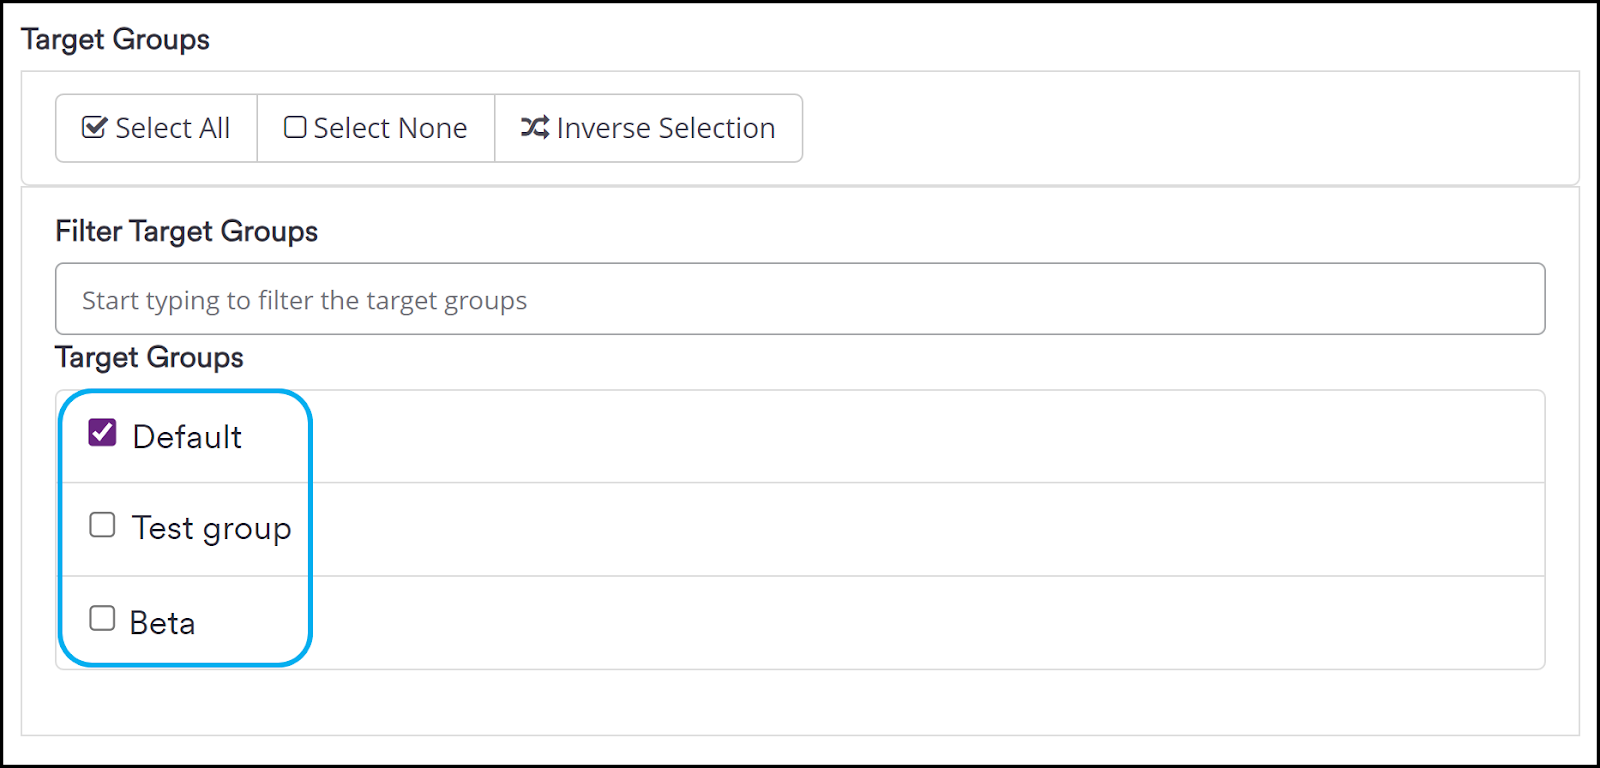The image size is (1600, 768).
Task: Click the top Target Groups section heading
Action: point(115,39)
